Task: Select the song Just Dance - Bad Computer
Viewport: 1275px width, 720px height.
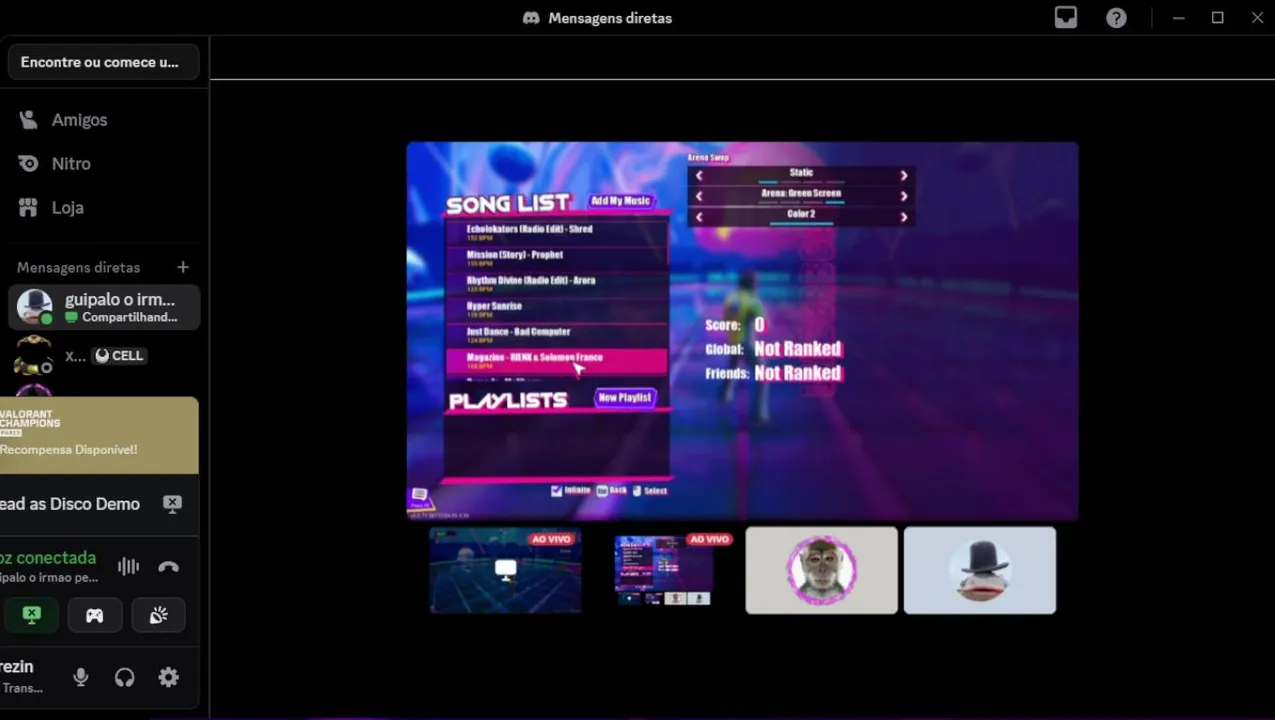Action: tap(556, 334)
